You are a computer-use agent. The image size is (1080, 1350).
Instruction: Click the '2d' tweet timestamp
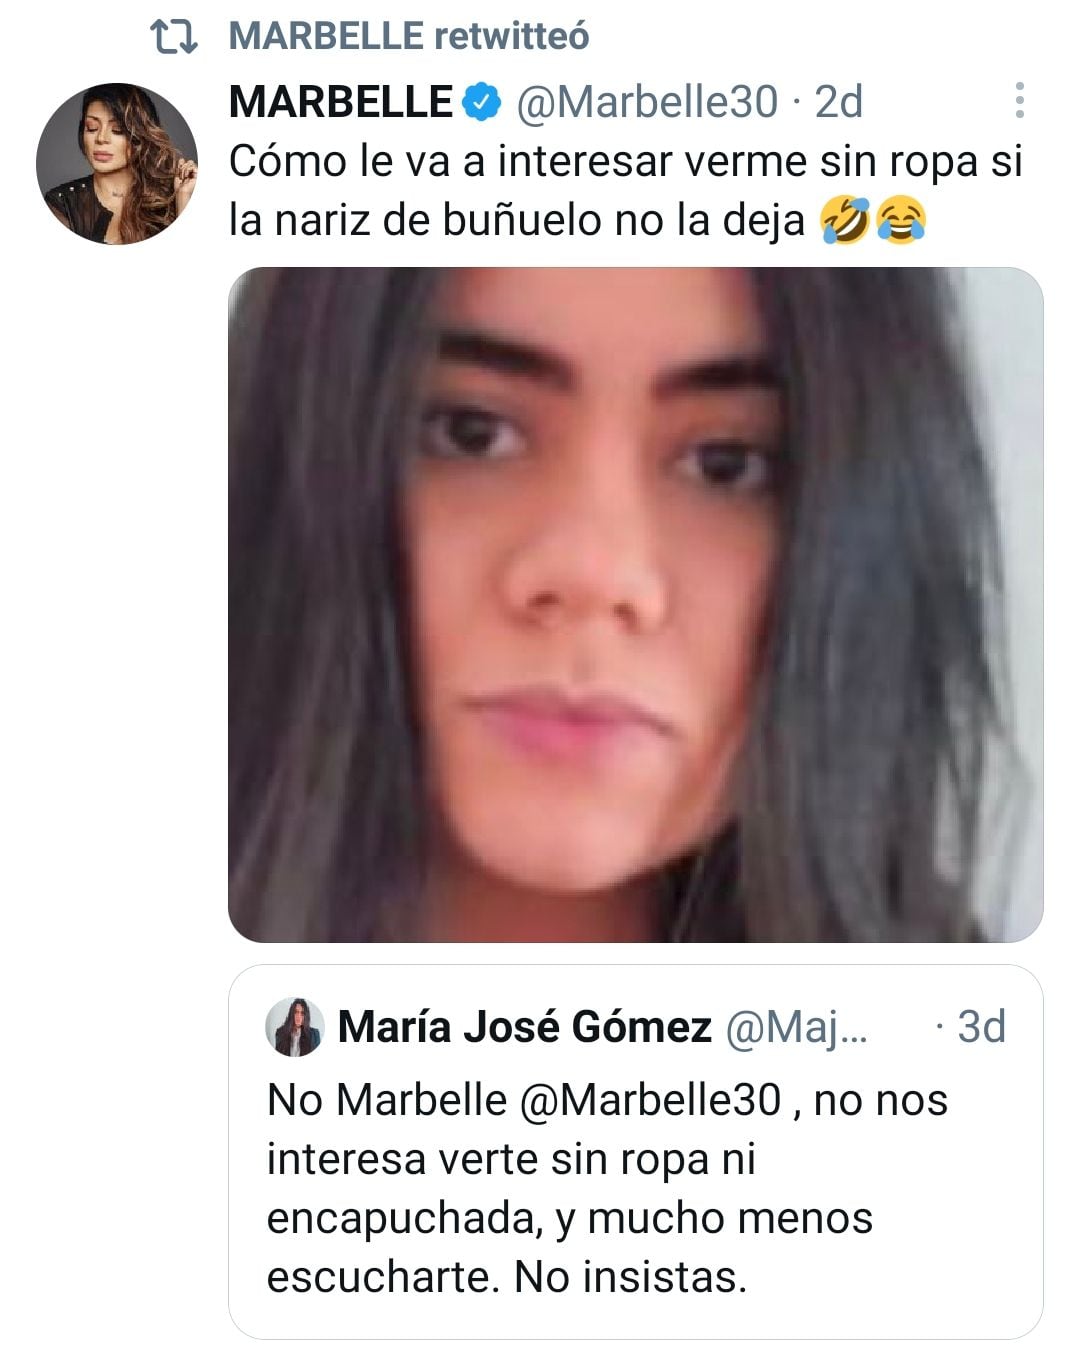tap(838, 101)
